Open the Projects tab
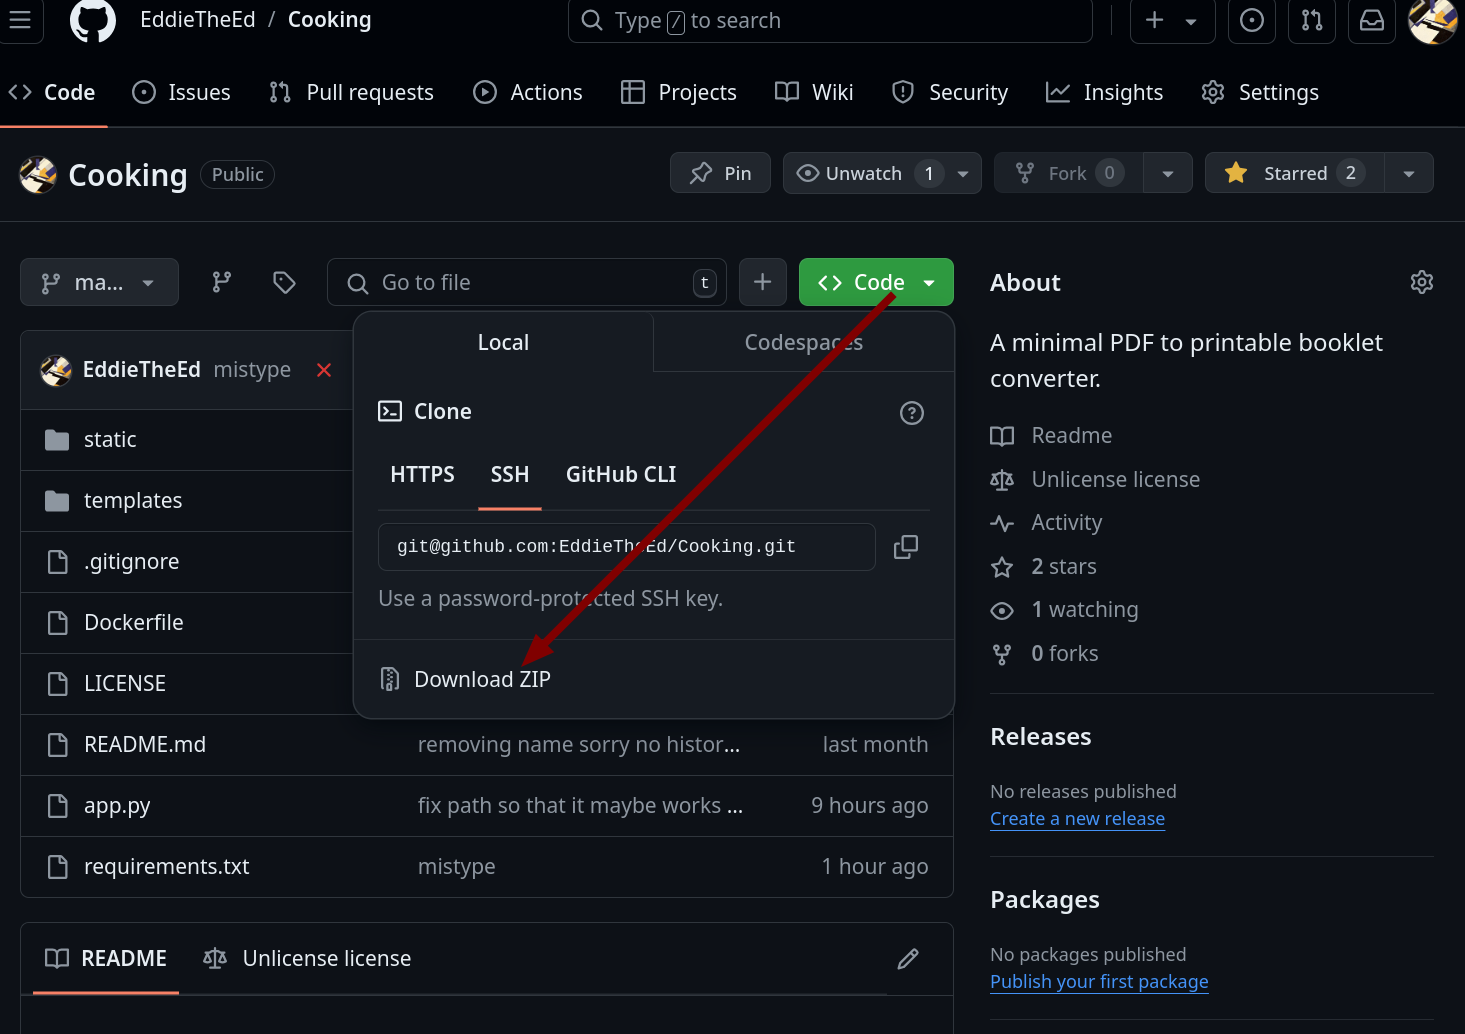Image resolution: width=1465 pixels, height=1034 pixels. (678, 92)
